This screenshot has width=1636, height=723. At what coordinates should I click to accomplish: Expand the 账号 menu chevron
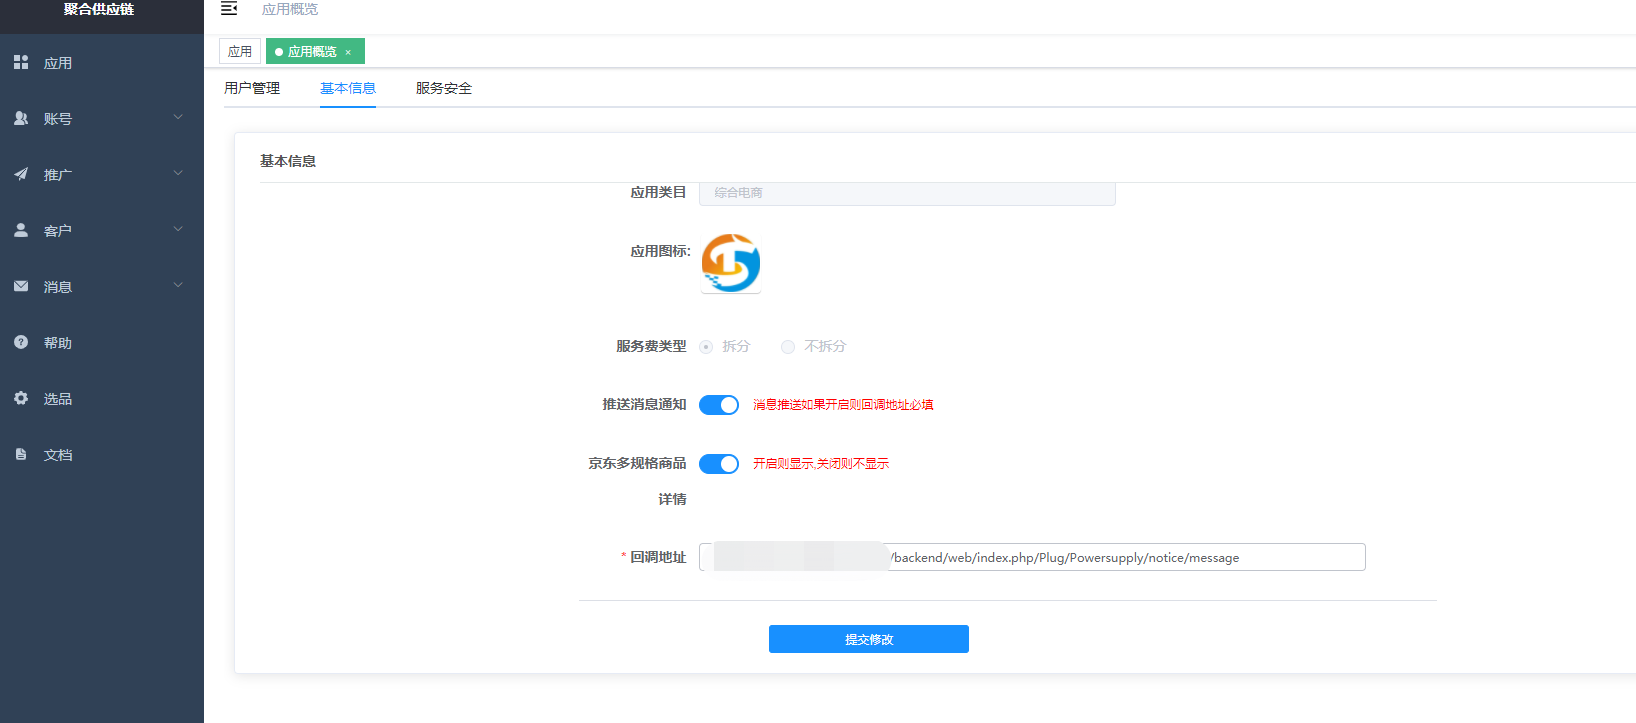[x=178, y=117]
